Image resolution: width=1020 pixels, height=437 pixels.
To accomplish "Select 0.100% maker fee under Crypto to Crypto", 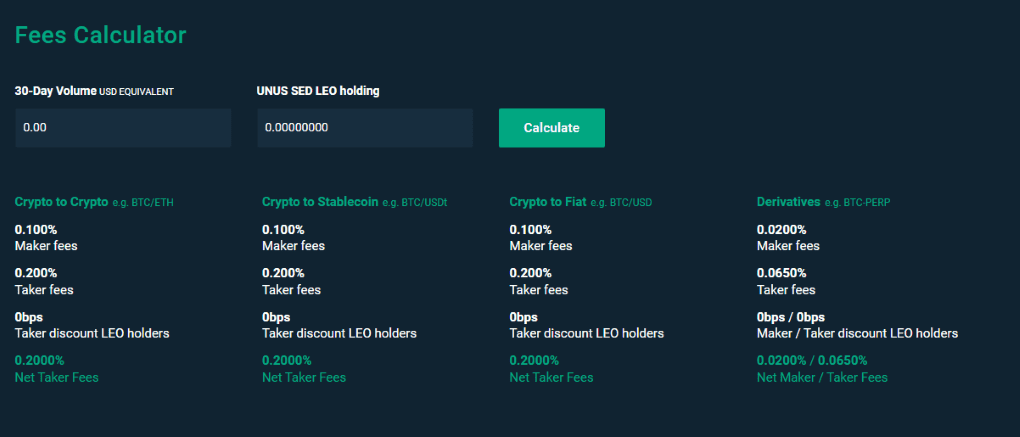I will (x=36, y=230).
